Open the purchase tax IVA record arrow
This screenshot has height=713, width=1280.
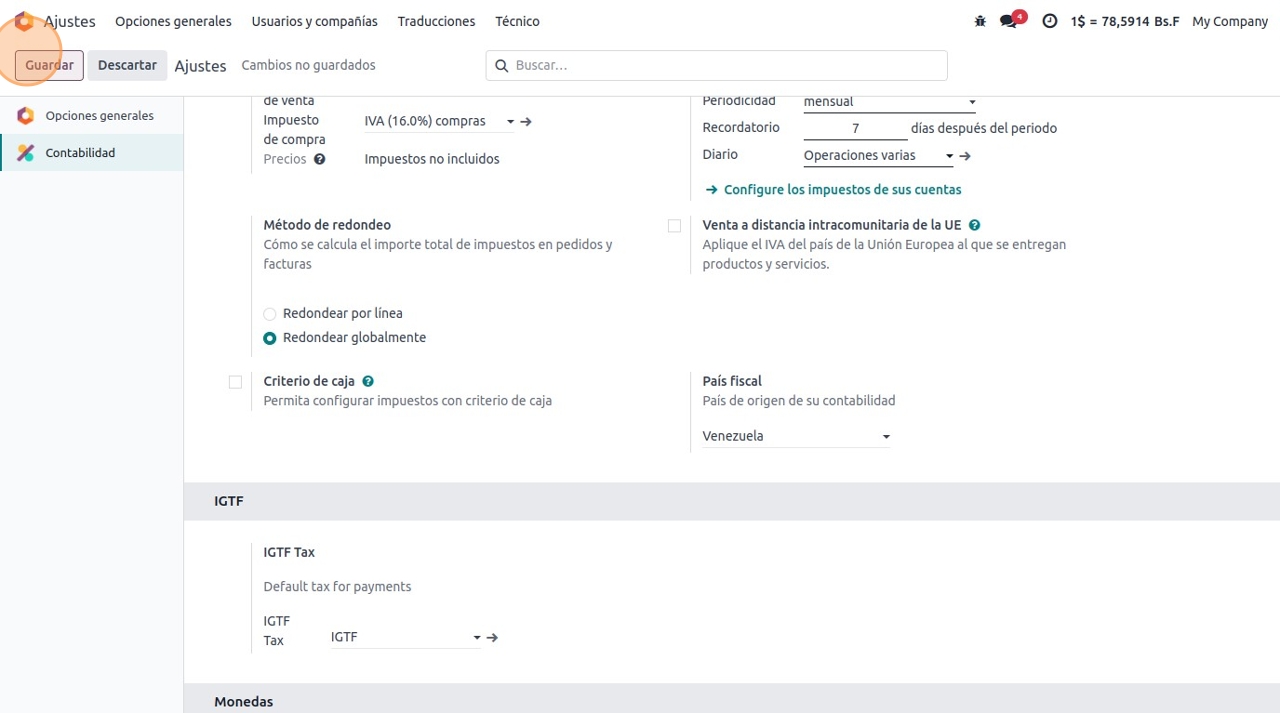point(526,121)
